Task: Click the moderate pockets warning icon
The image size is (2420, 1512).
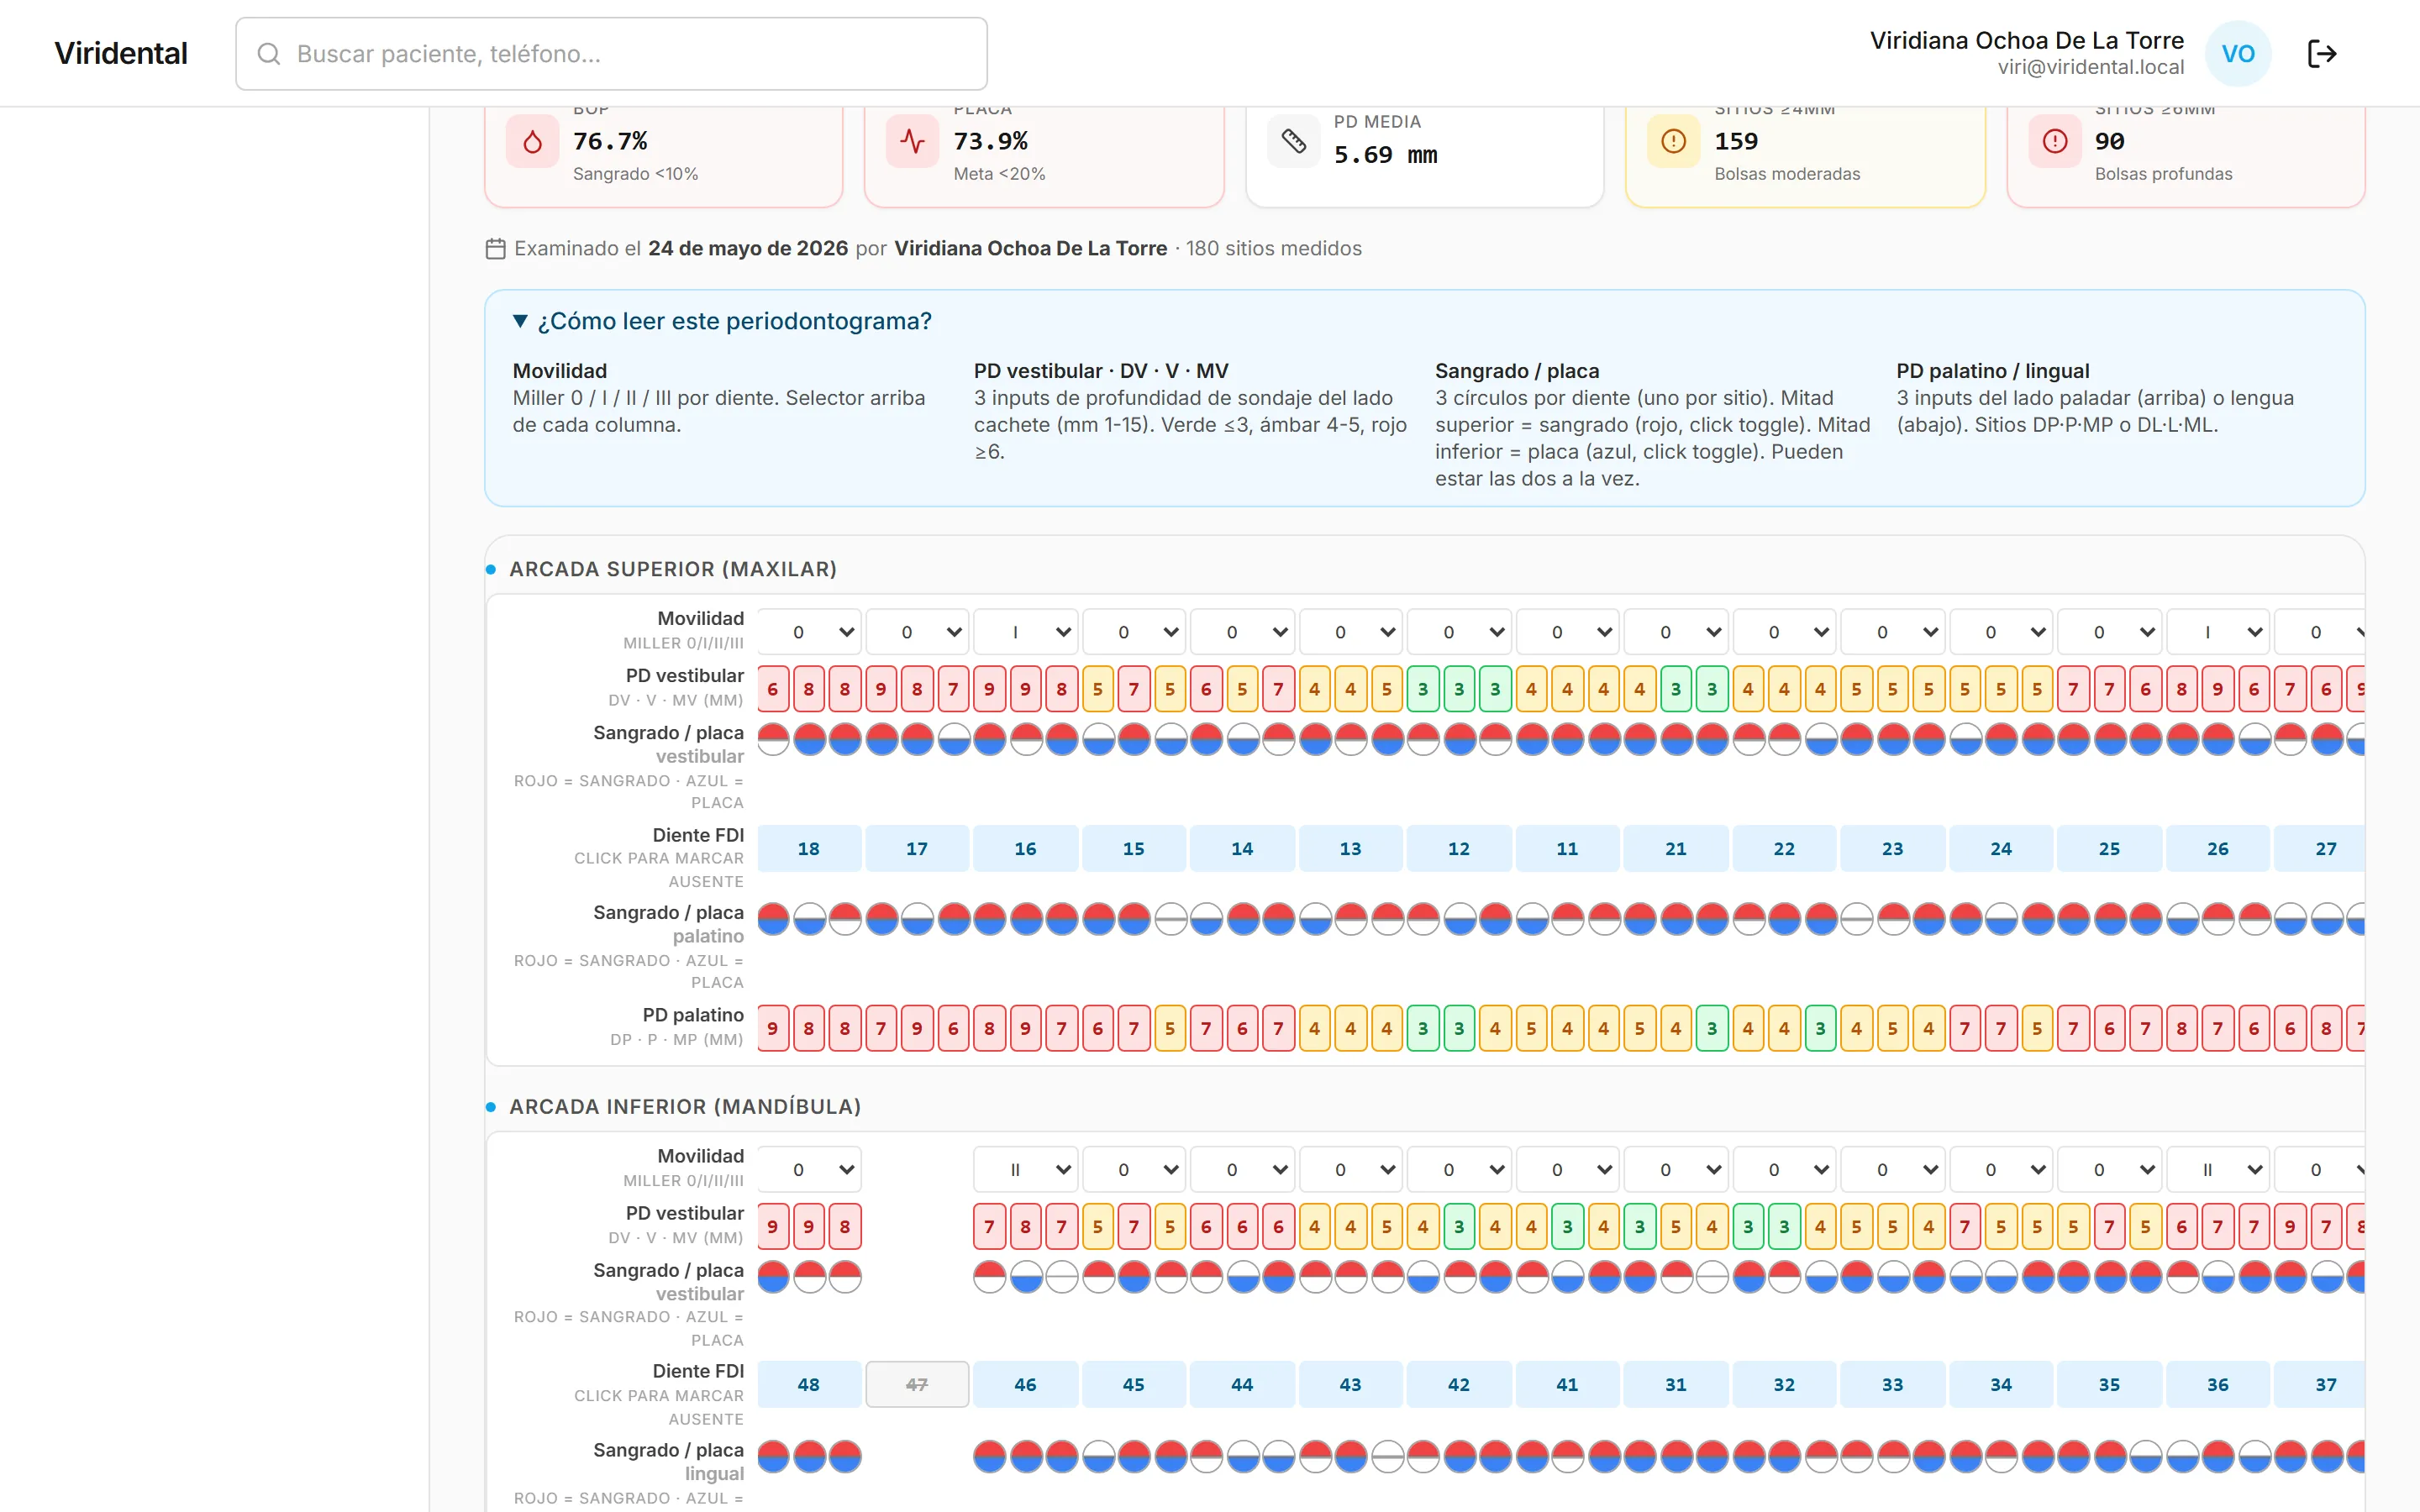Action: tap(1674, 141)
